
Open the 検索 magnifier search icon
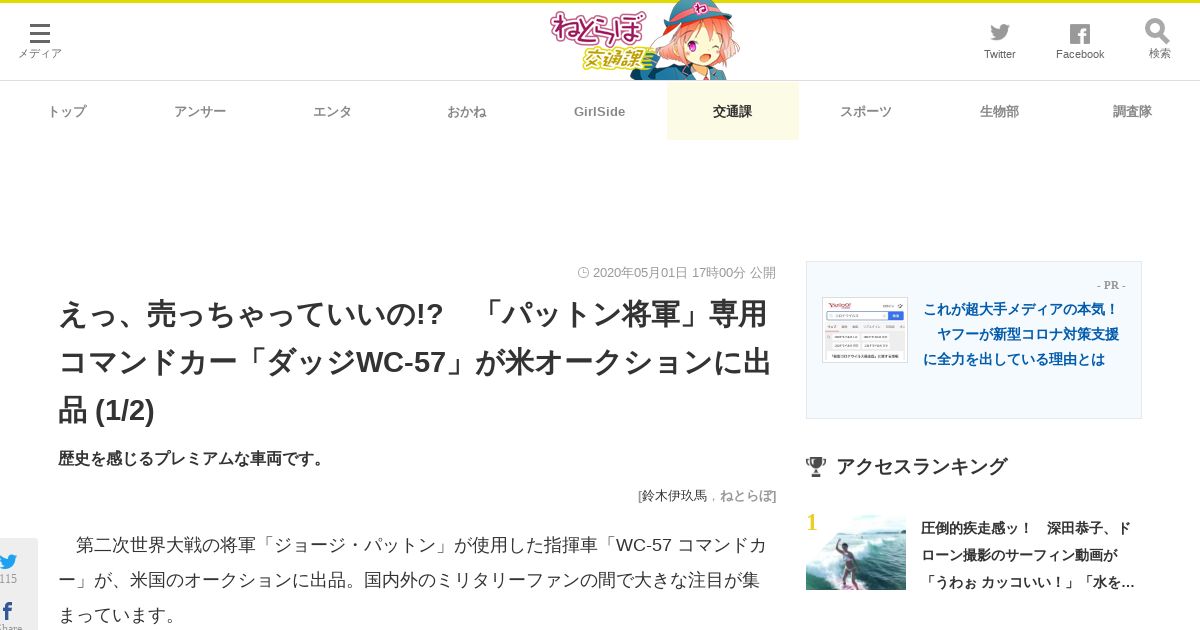pos(1159,39)
